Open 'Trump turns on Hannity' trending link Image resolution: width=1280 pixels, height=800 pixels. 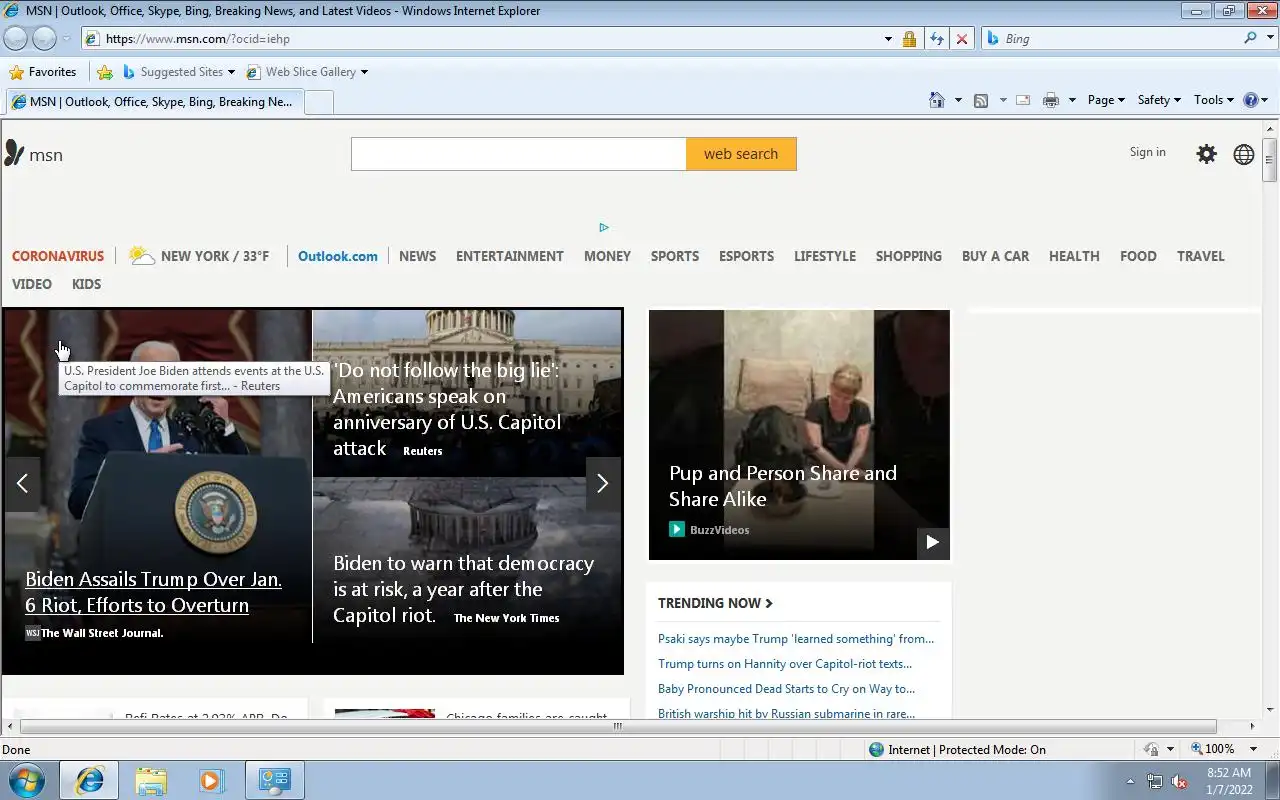click(785, 664)
